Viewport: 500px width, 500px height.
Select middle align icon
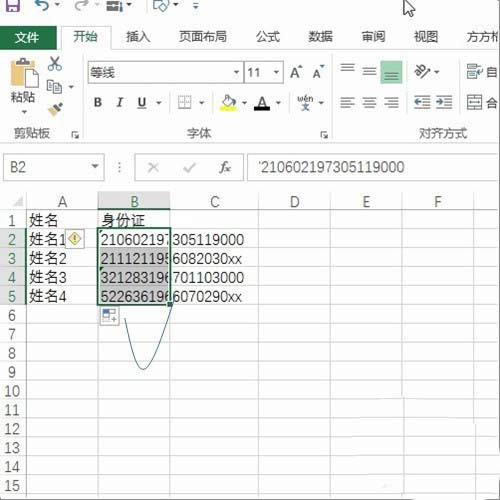tap(369, 71)
